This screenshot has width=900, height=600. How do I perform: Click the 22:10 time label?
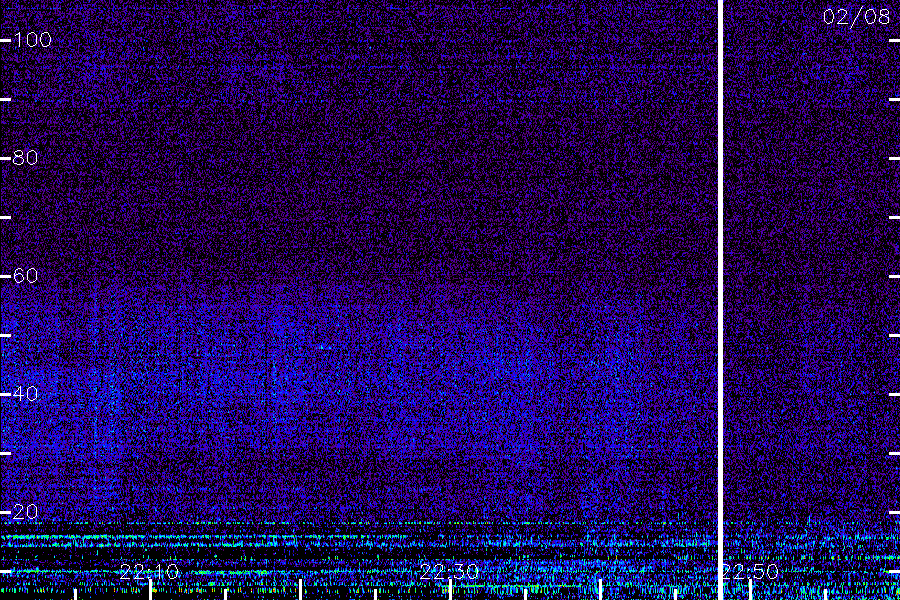(x=149, y=572)
